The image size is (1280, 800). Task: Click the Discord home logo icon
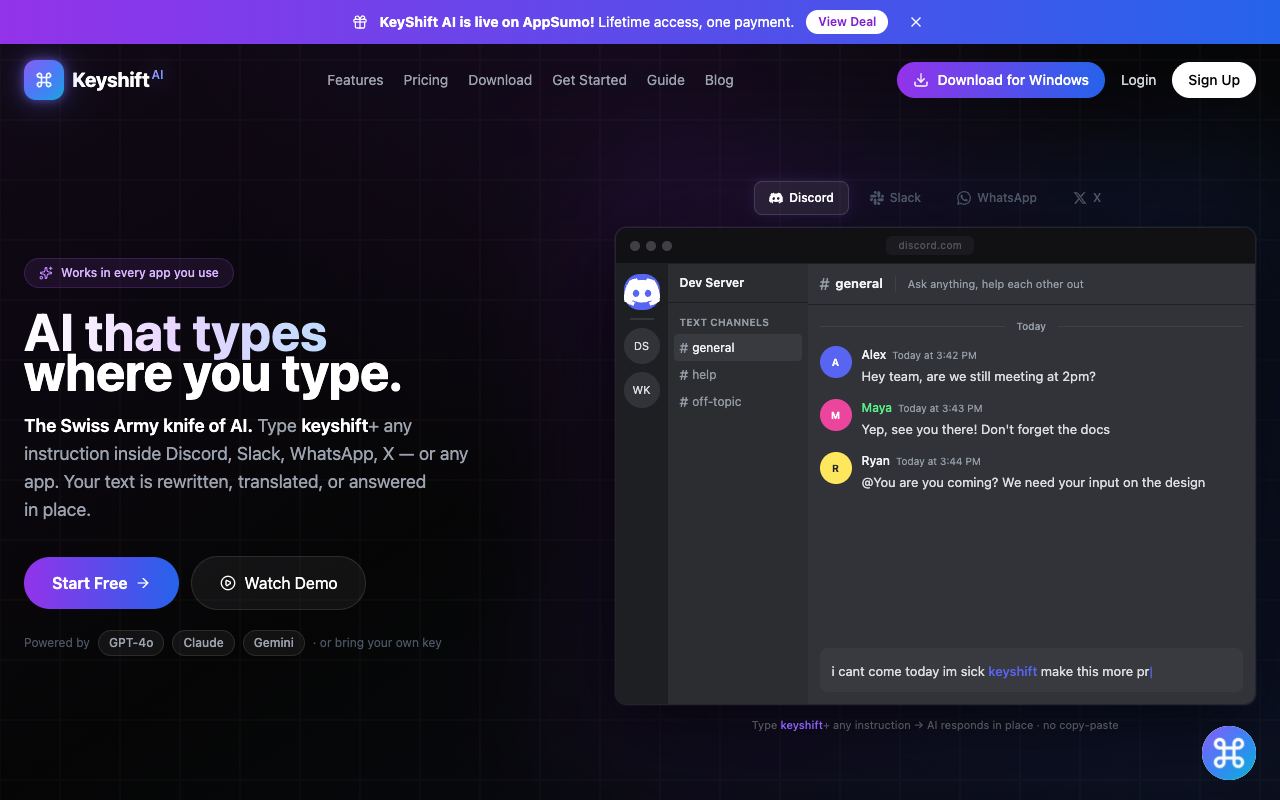pos(642,292)
